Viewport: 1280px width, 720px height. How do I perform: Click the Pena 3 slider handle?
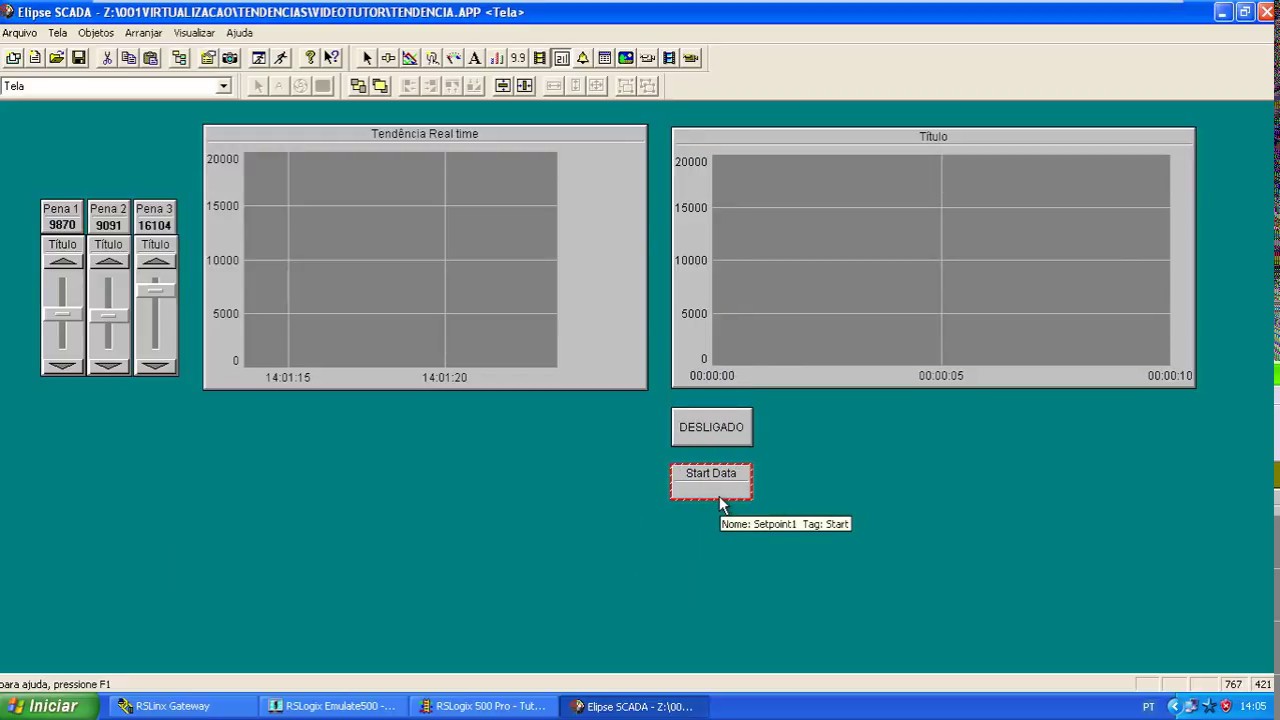tap(155, 290)
